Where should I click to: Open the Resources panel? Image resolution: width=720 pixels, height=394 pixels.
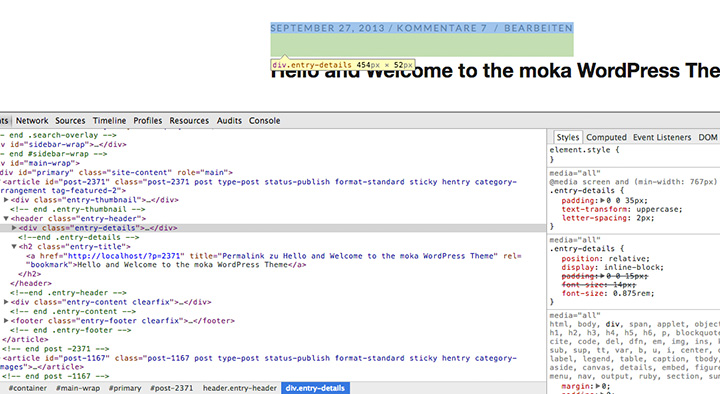(189, 121)
